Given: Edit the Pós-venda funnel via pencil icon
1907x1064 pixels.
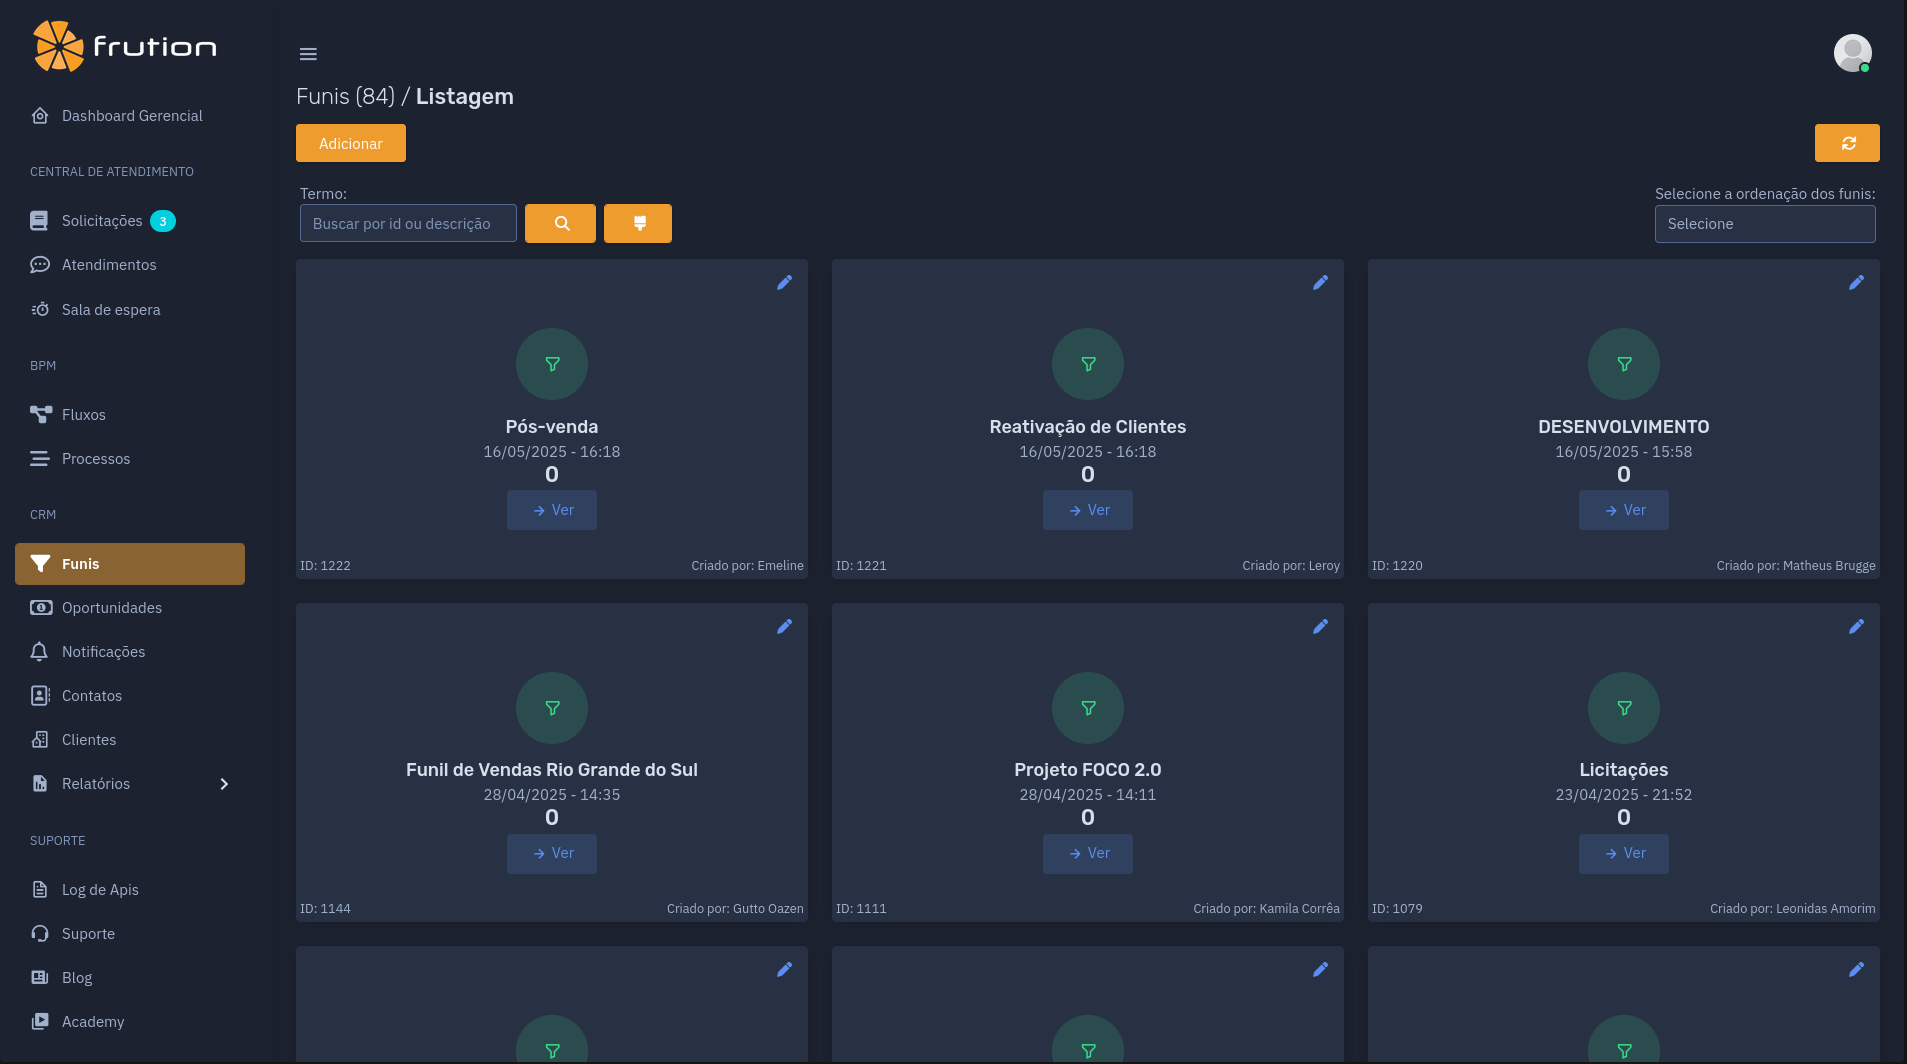Looking at the screenshot, I should (784, 283).
